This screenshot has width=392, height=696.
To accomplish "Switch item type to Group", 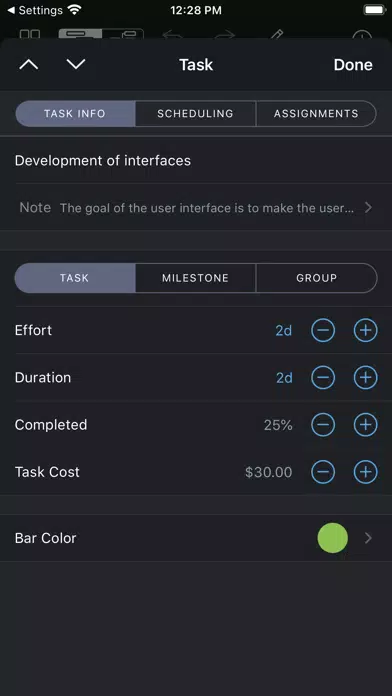I will pyautogui.click(x=317, y=278).
